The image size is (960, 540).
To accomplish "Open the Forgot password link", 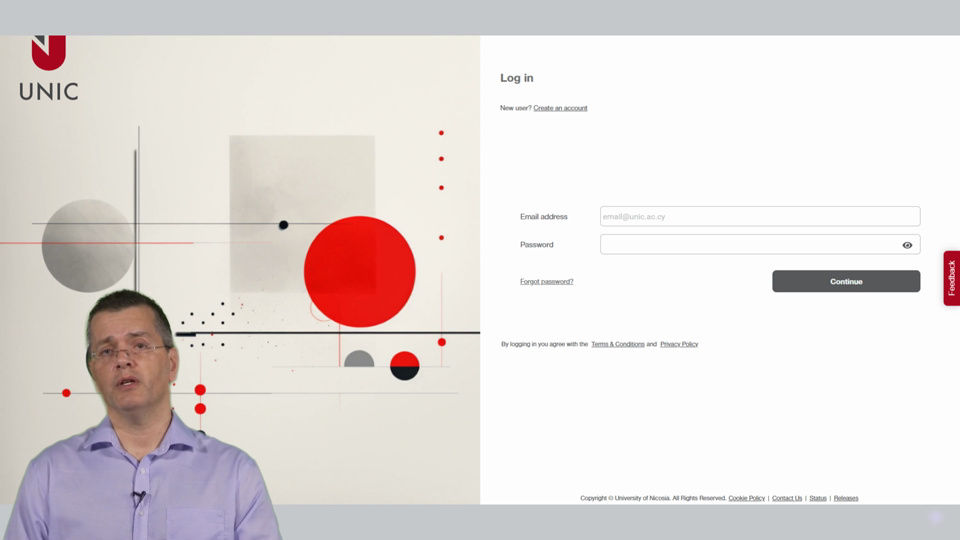I will pyautogui.click(x=546, y=282).
